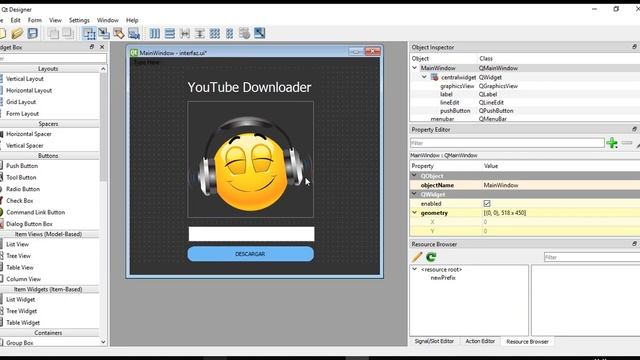The height and width of the screenshot is (360, 640).
Task: Select the YouTube Downloader label in form
Action: click(249, 87)
